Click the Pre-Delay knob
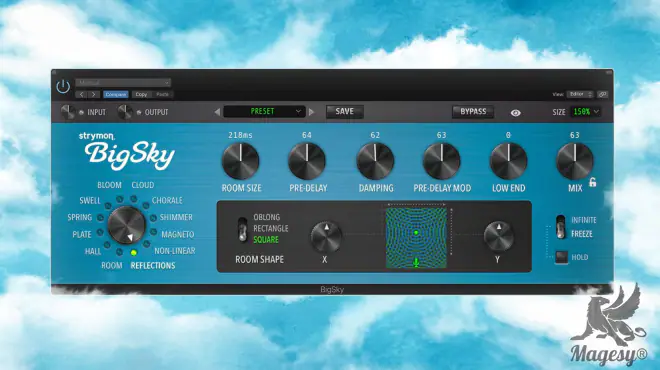The width and height of the screenshot is (660, 370). click(307, 161)
